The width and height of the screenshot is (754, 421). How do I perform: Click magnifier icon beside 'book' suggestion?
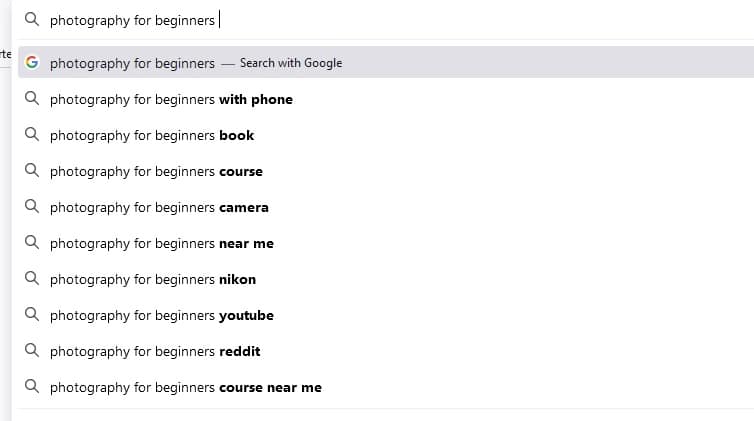pos(32,135)
